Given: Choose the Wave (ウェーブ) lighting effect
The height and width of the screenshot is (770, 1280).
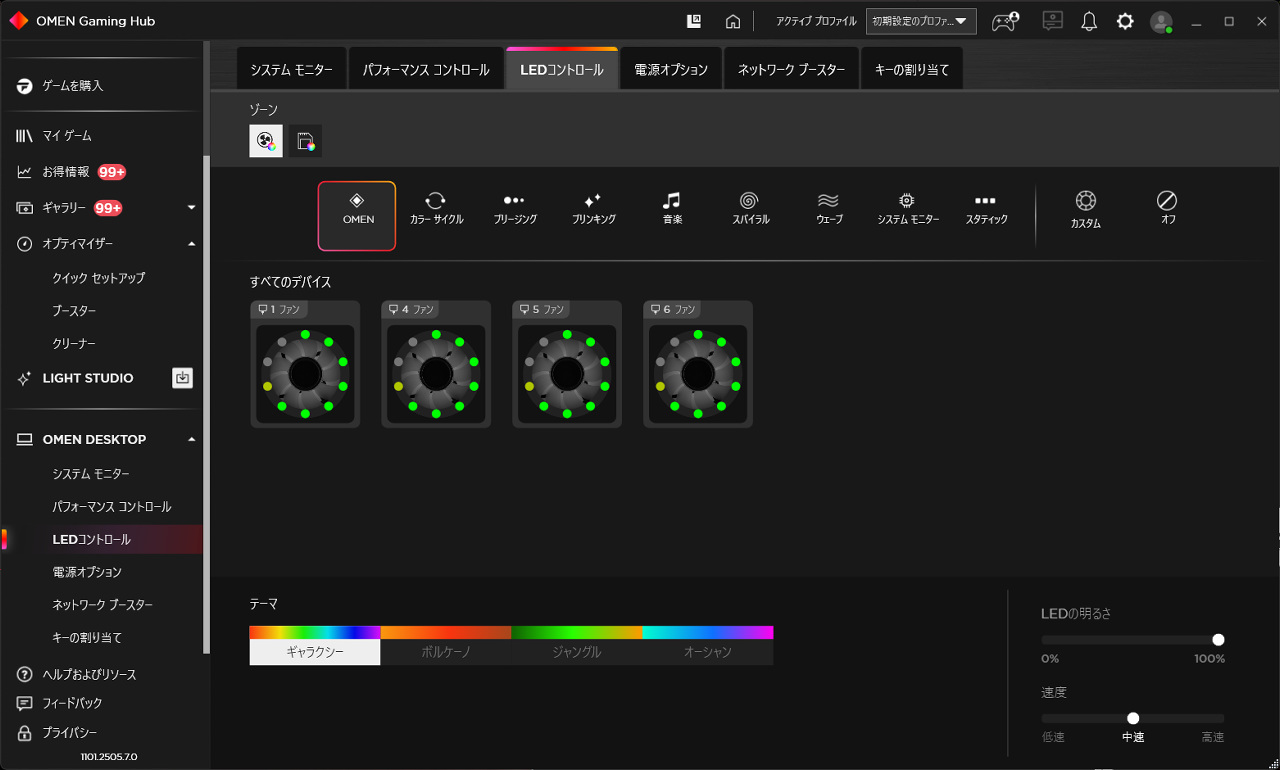Looking at the screenshot, I should [x=828, y=208].
